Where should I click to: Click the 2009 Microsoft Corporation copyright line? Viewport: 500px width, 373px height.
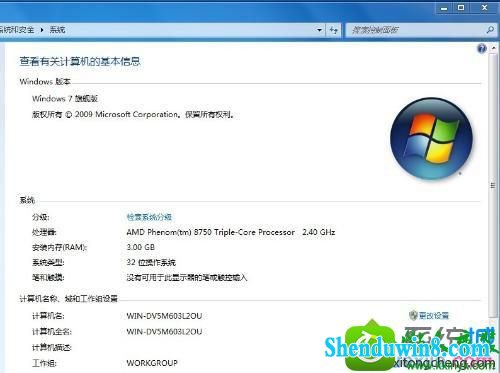pos(133,115)
